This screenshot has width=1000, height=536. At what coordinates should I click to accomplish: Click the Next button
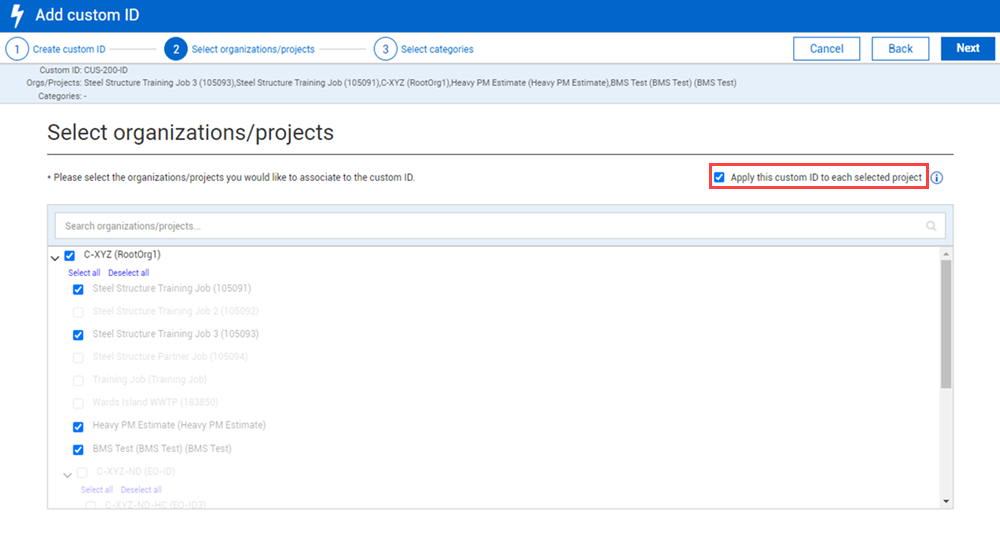tap(967, 49)
